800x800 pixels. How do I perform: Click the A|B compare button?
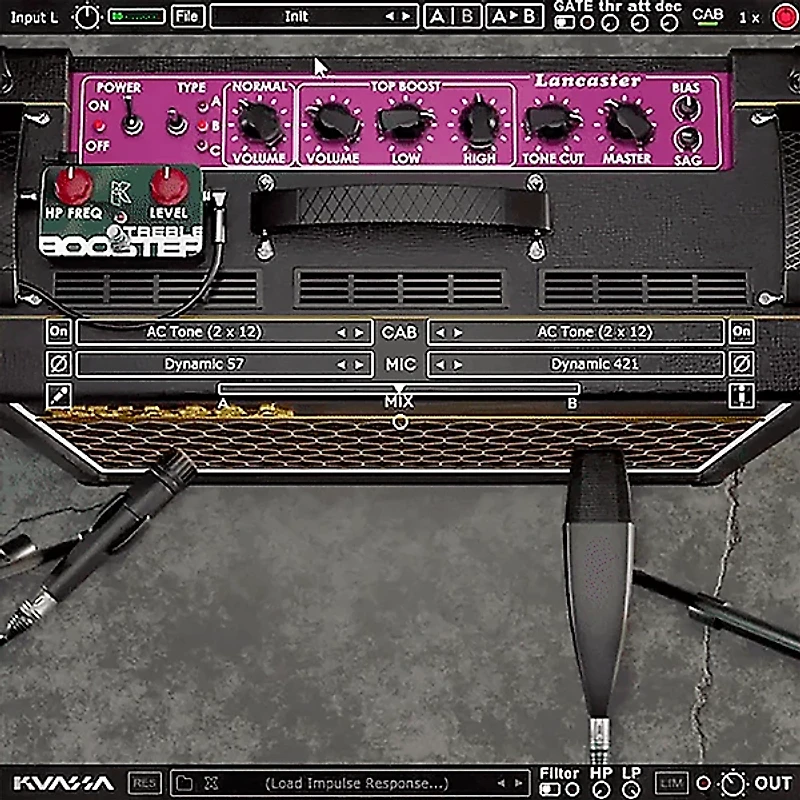tap(452, 17)
